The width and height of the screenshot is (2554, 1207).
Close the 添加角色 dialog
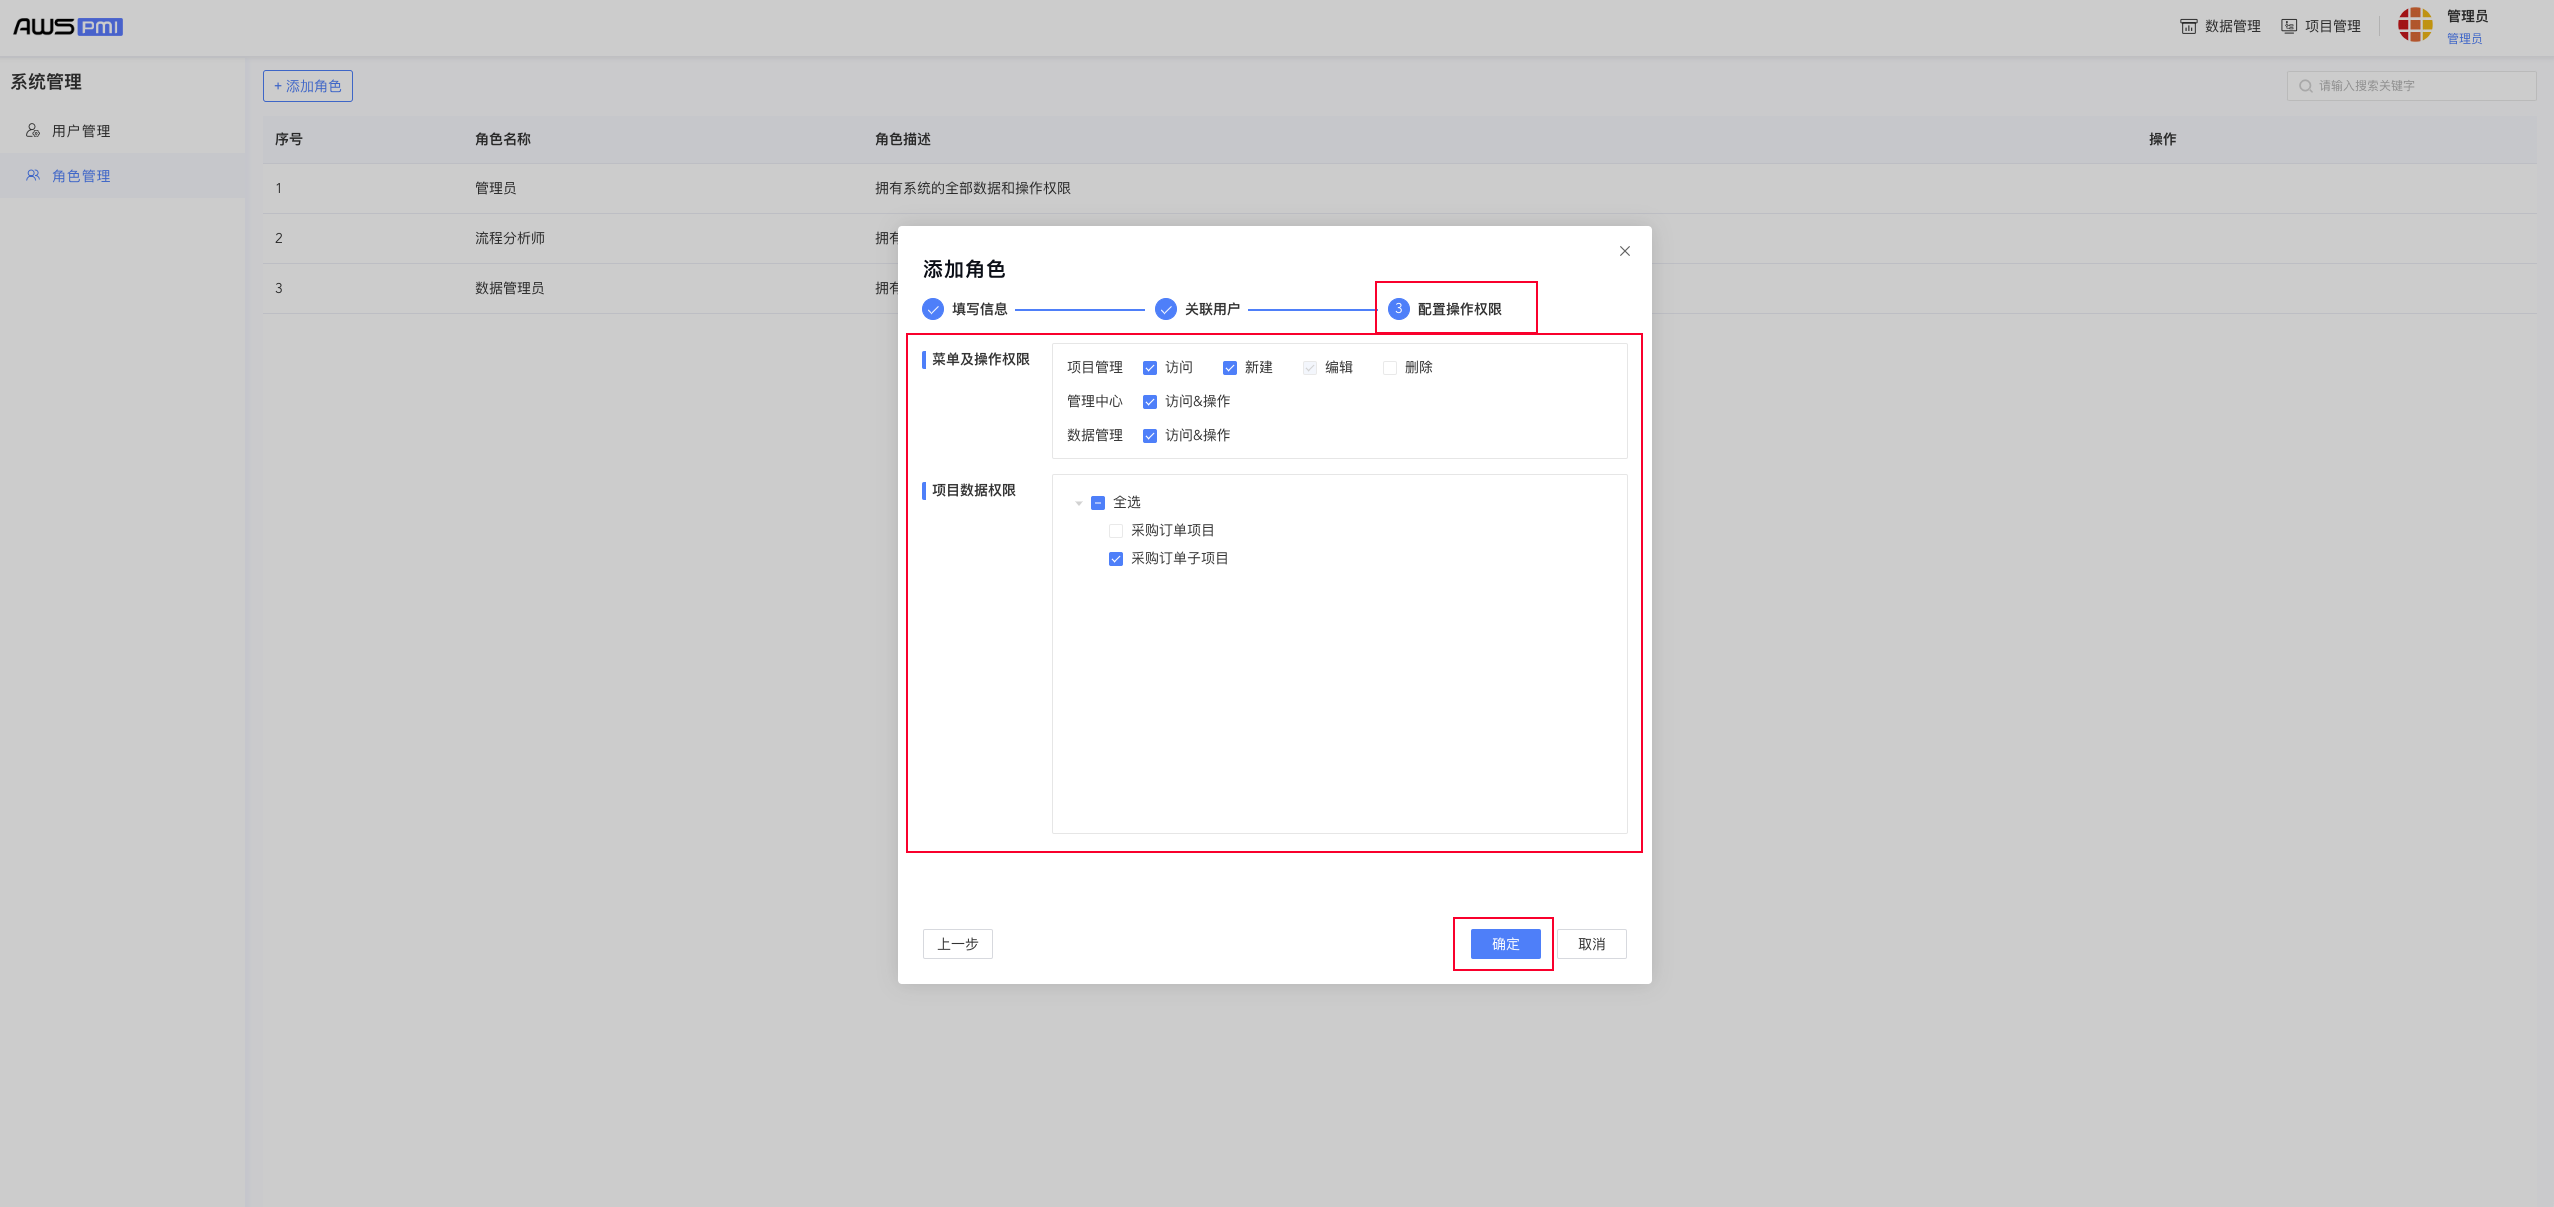click(1625, 251)
